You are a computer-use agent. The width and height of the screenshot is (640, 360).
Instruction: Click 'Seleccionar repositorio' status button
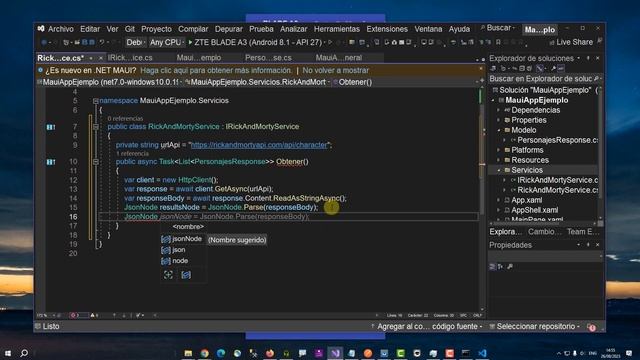535,327
